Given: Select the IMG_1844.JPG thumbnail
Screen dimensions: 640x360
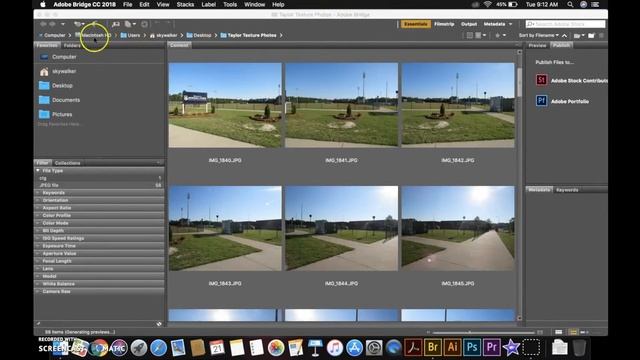Looking at the screenshot, I should (341, 228).
